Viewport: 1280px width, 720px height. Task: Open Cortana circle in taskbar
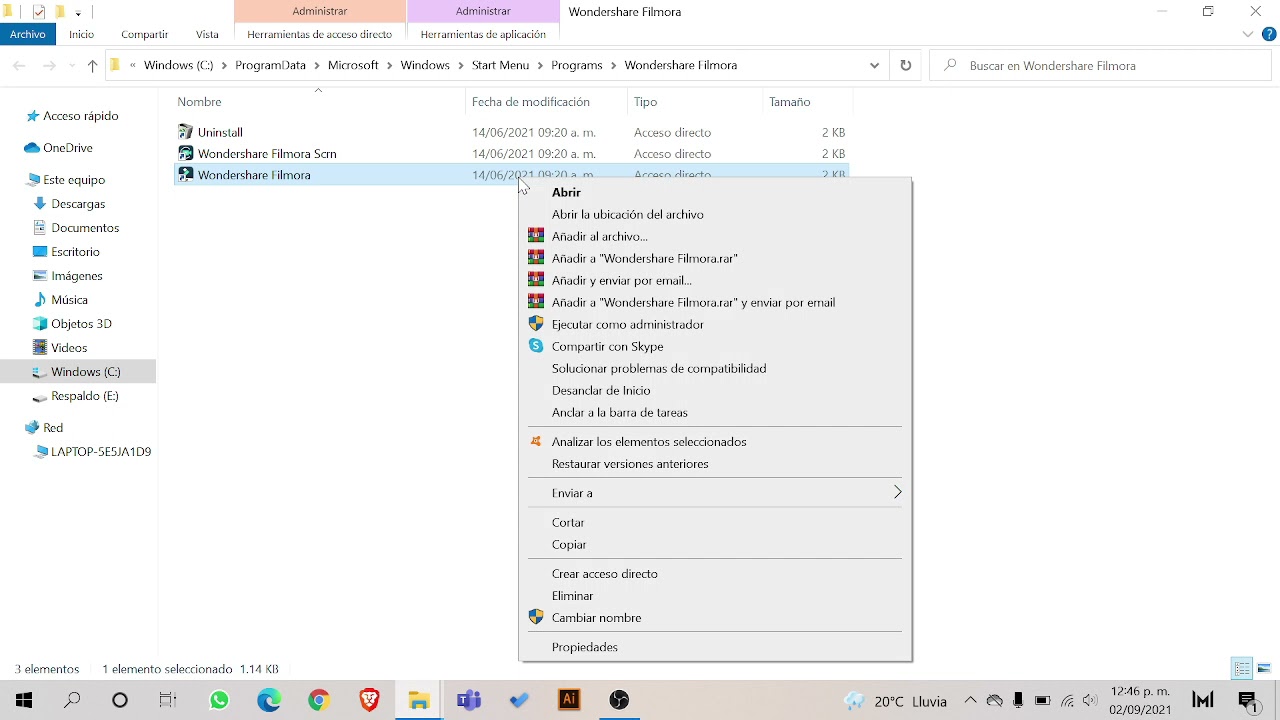120,700
